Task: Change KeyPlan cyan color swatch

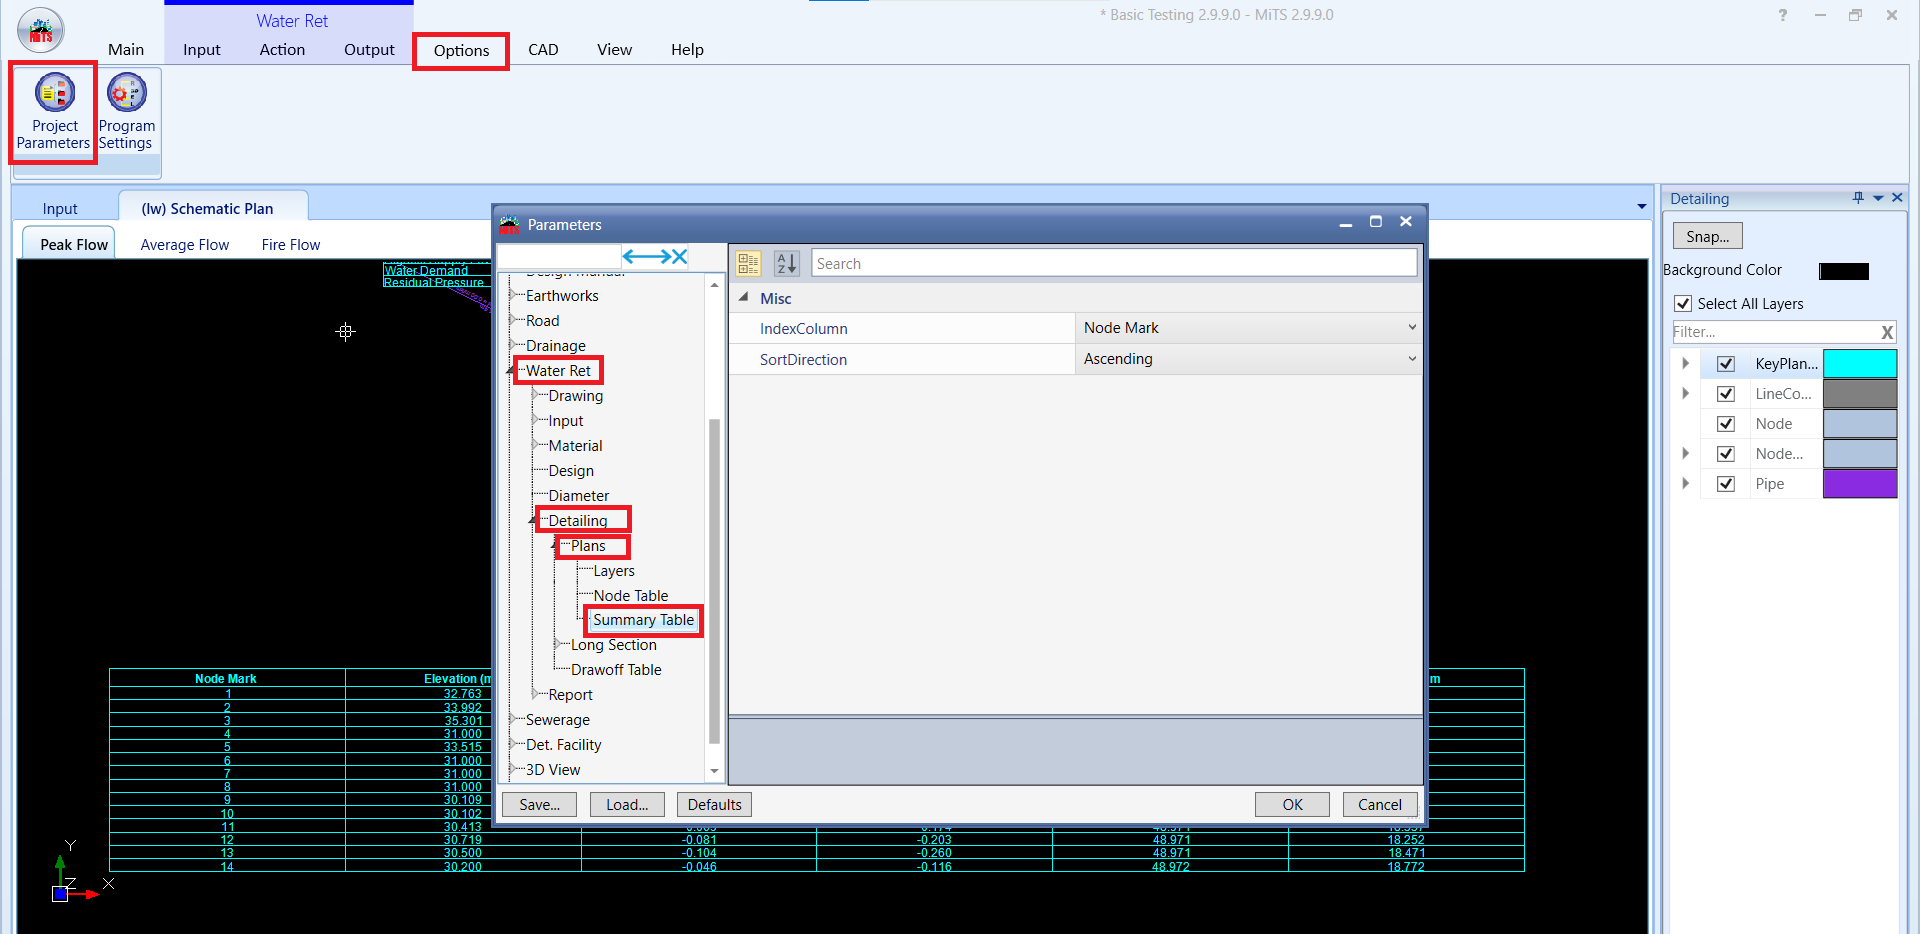Action: [1860, 364]
